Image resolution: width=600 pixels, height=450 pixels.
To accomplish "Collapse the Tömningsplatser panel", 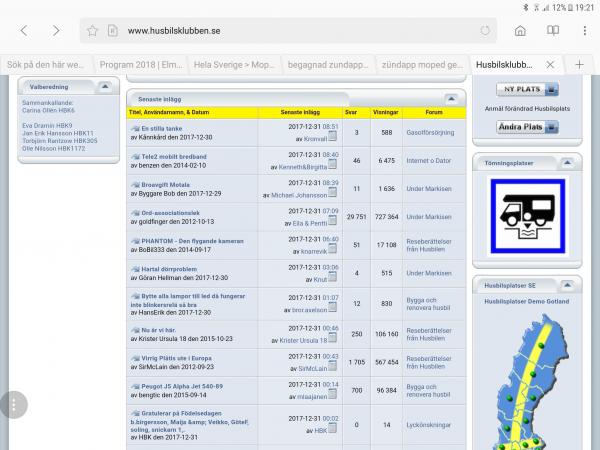I will coord(566,160).
